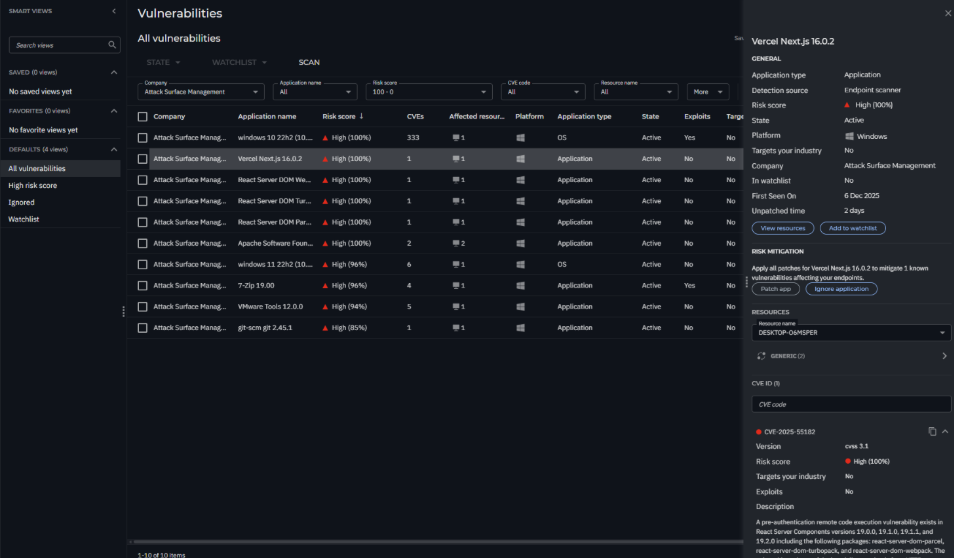
Task: Tick the checkbox for windows 10 22h2 row
Action: pyautogui.click(x=143, y=138)
